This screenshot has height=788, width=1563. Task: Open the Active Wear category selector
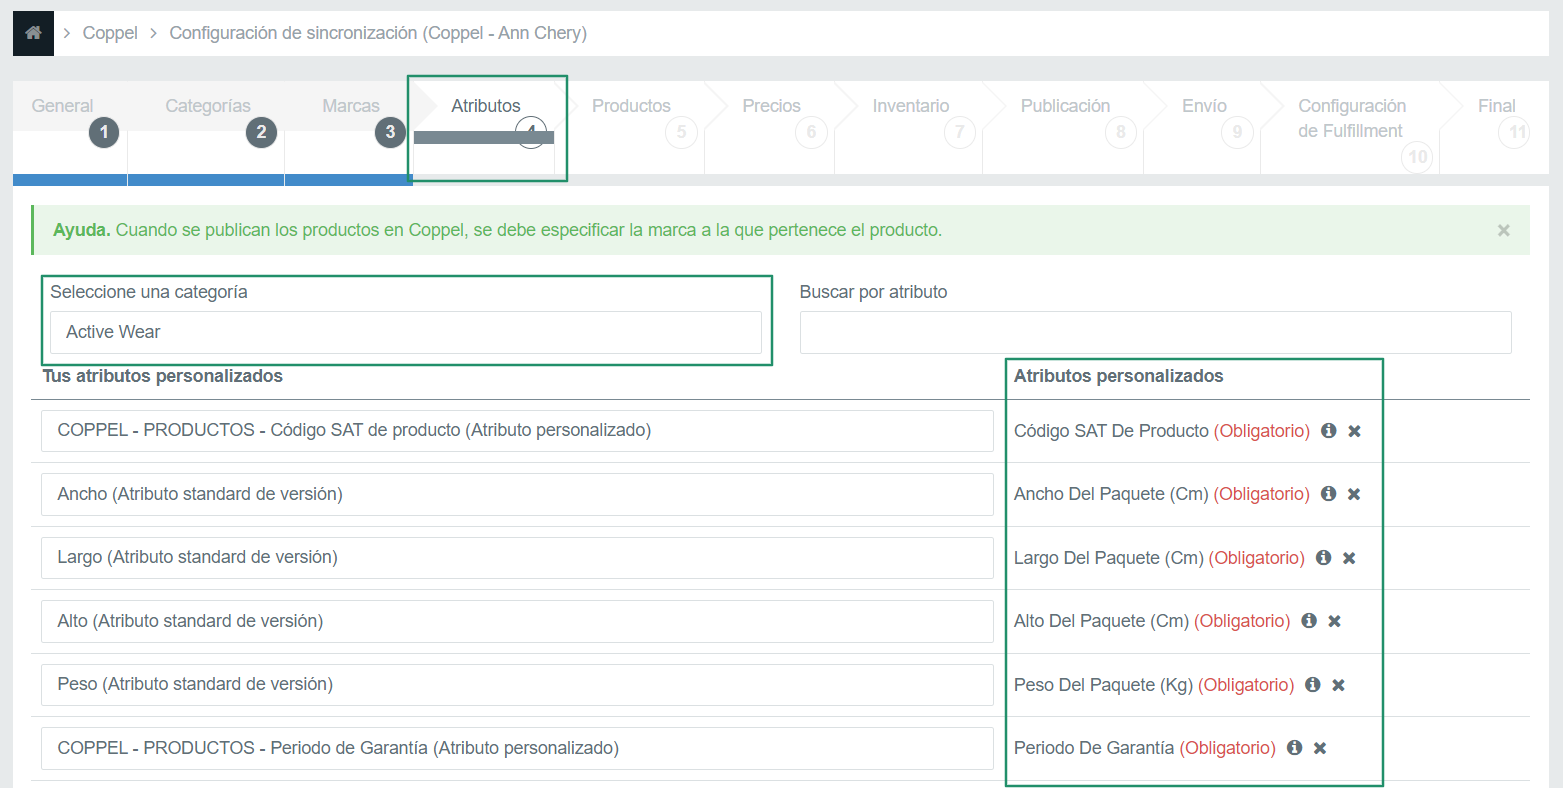click(406, 332)
